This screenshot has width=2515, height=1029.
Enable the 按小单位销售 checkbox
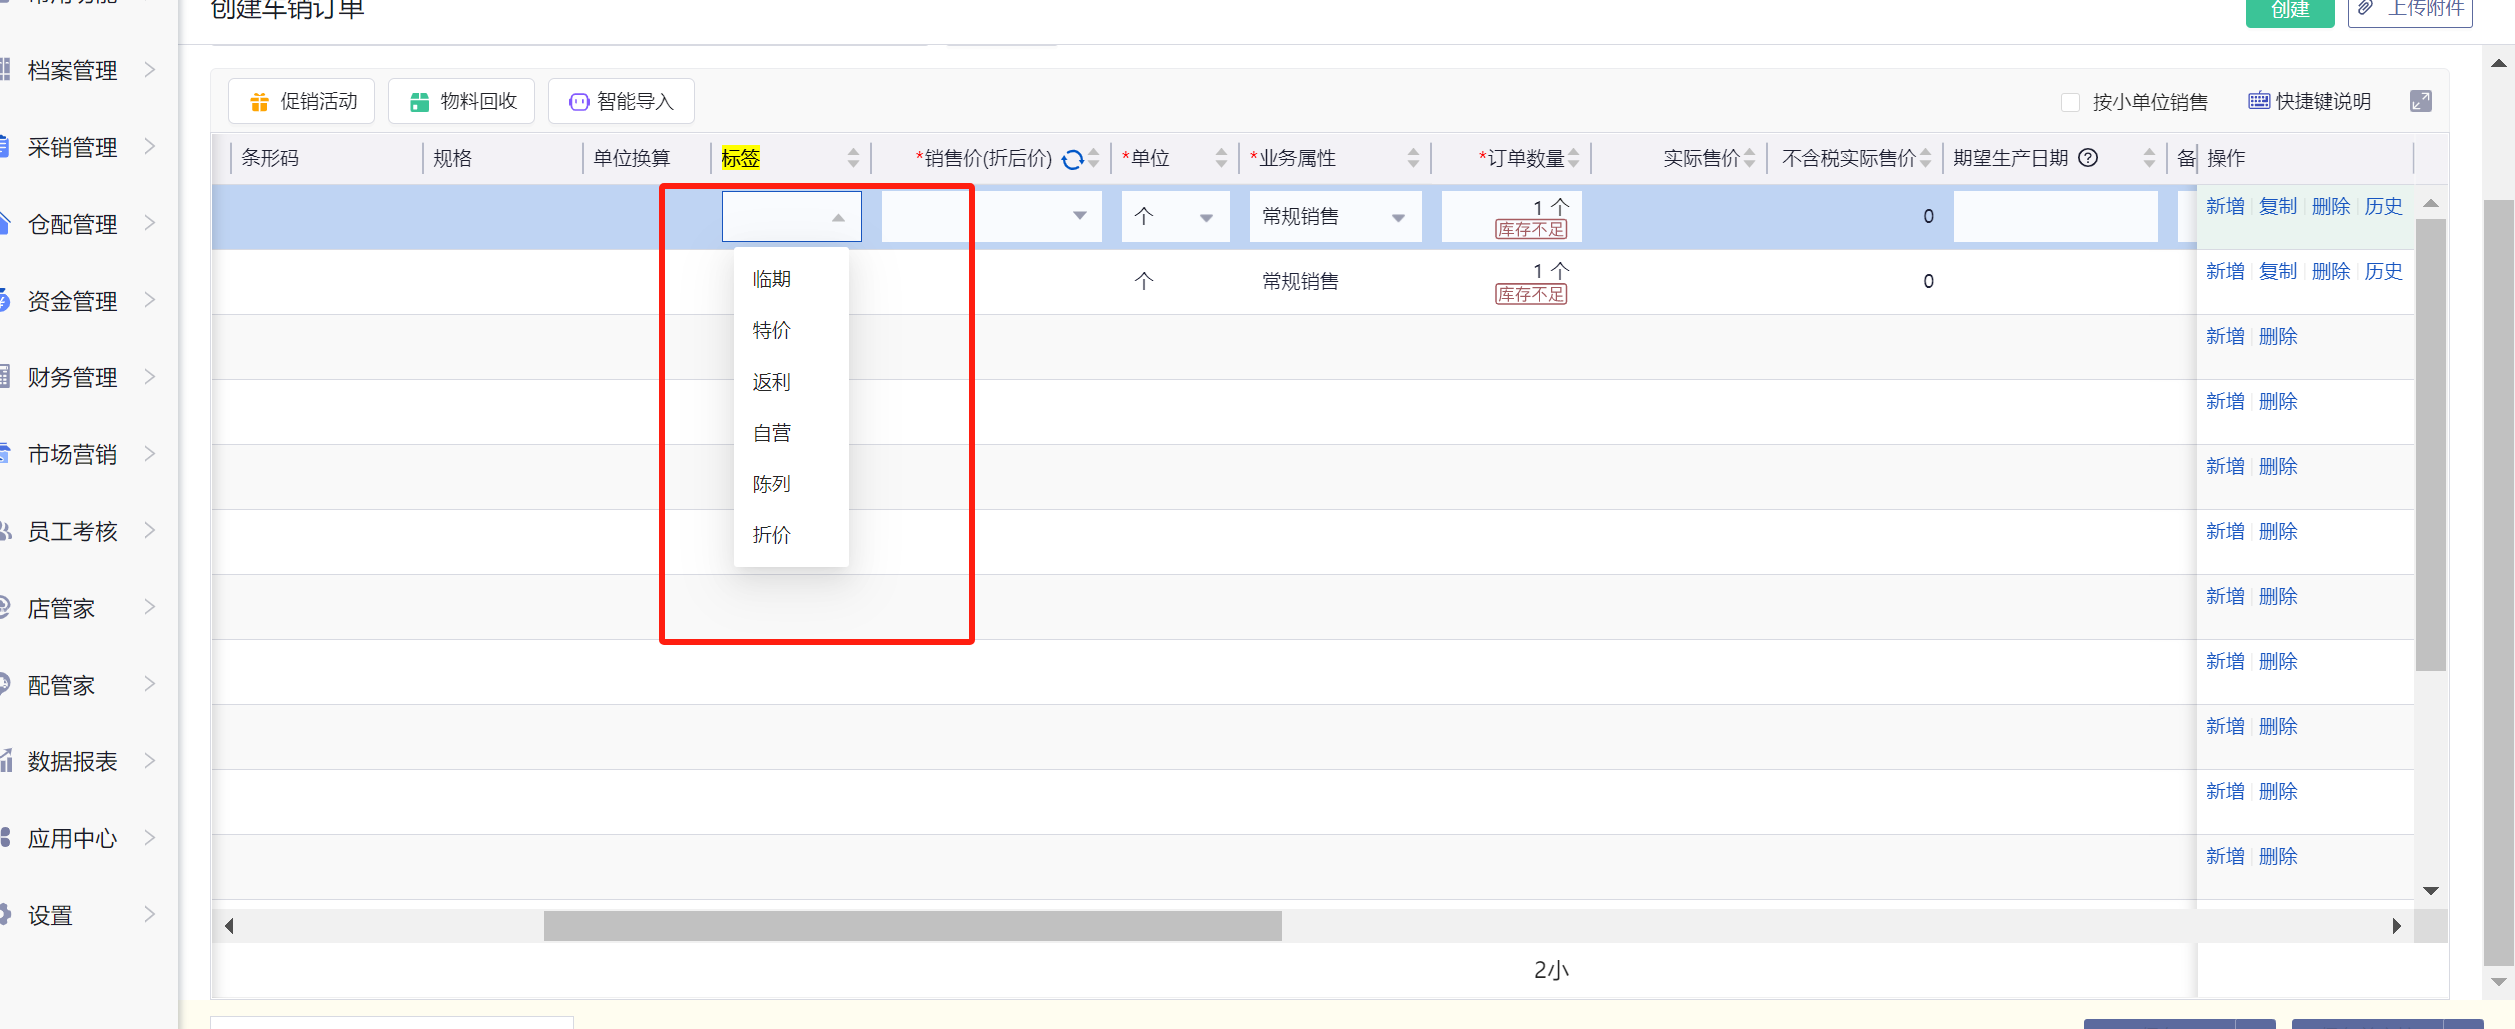pyautogui.click(x=2071, y=102)
